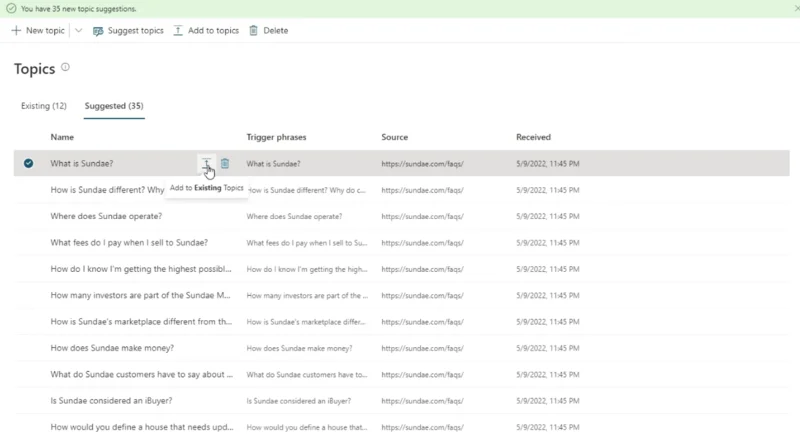The image size is (800, 439).
Task: Open 'What fees do I pay when I sell to Sundae?'
Action: pyautogui.click(x=129, y=242)
